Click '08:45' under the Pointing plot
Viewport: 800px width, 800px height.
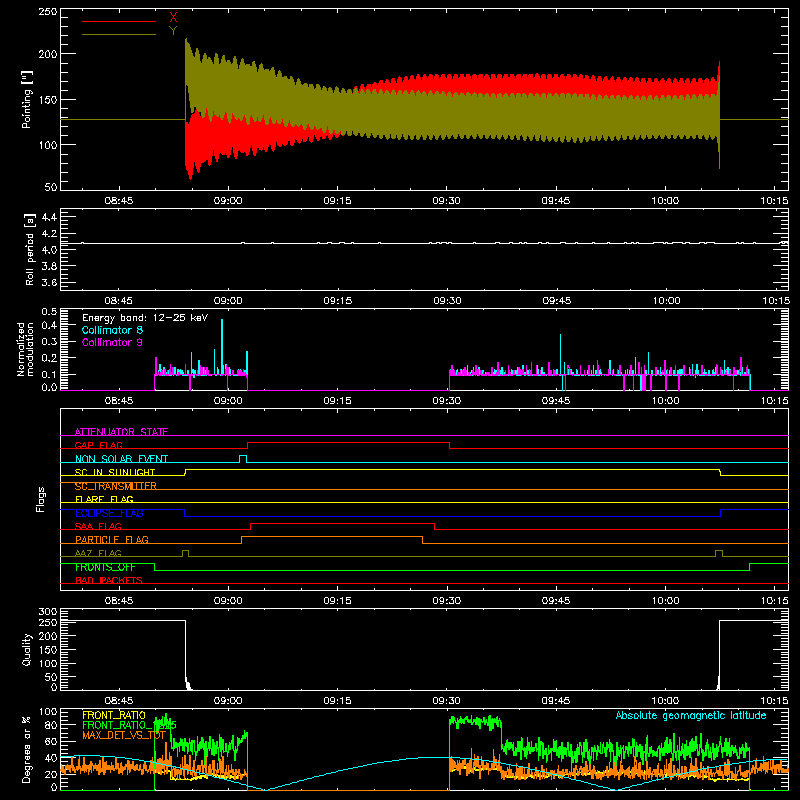point(119,201)
